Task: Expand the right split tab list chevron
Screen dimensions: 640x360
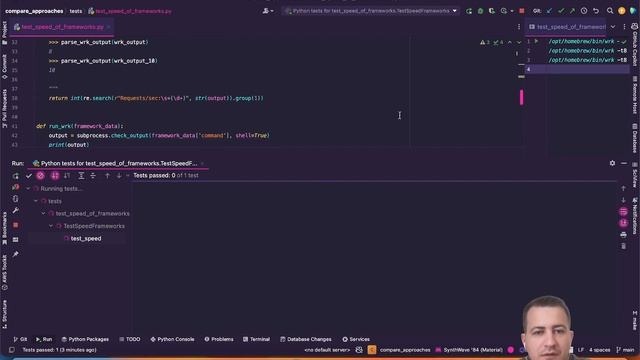Action: pos(613,27)
